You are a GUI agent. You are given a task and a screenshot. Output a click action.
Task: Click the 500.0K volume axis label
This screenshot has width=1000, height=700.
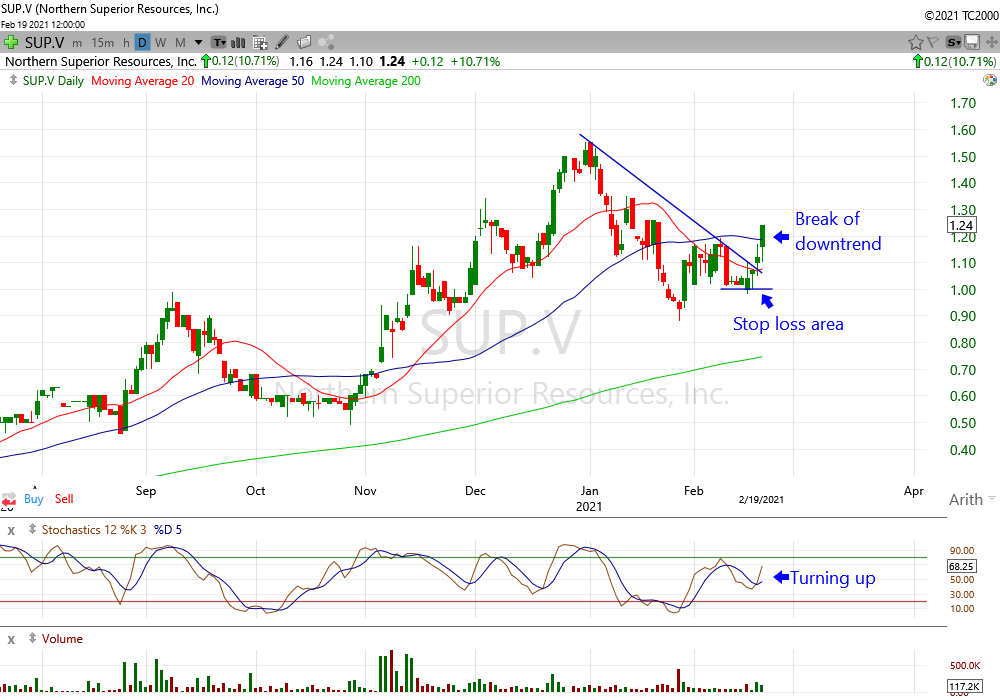(x=965, y=666)
